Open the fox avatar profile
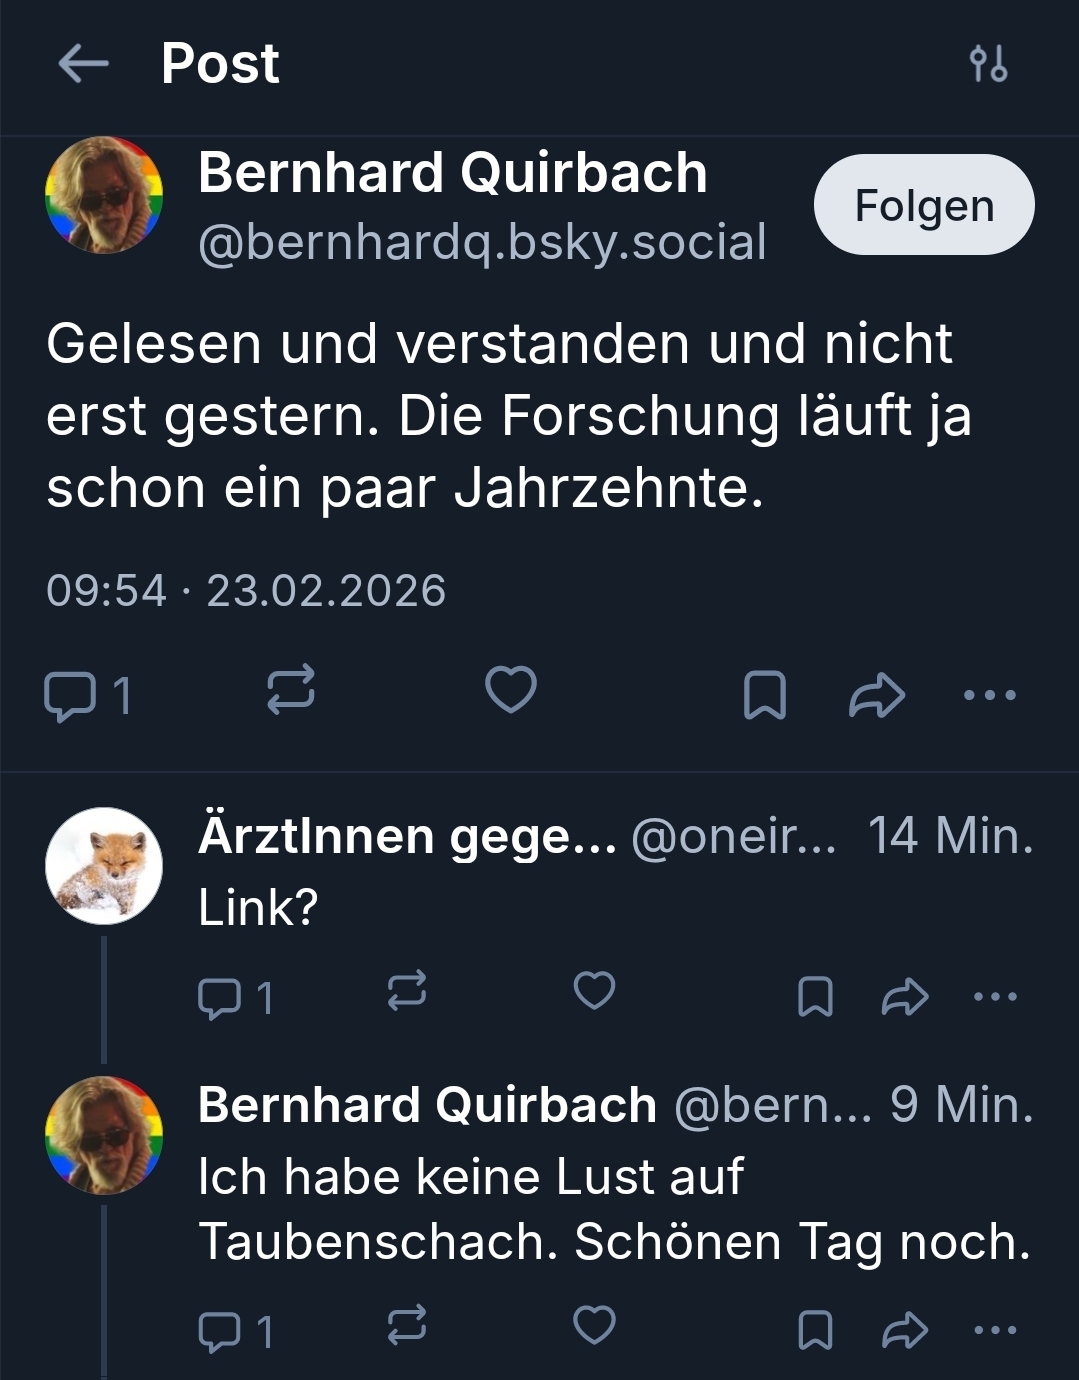The height and width of the screenshot is (1380, 1079). [x=104, y=866]
